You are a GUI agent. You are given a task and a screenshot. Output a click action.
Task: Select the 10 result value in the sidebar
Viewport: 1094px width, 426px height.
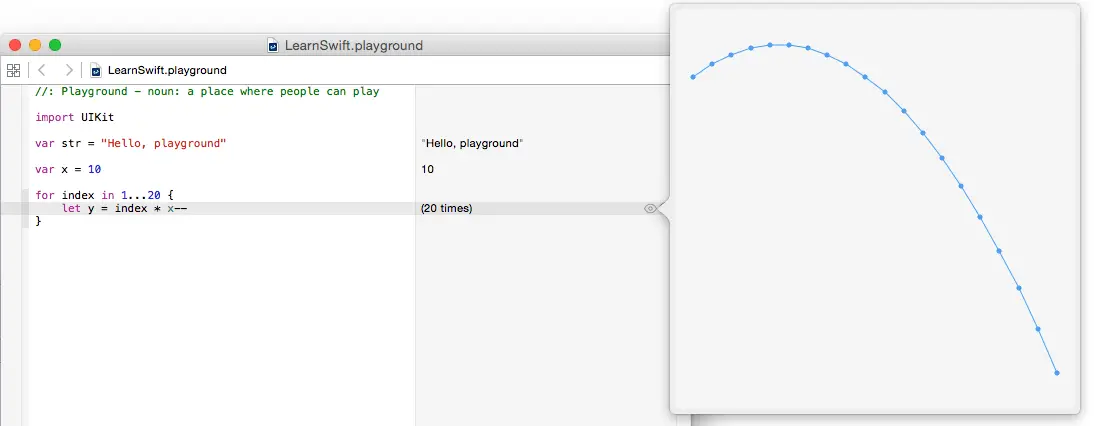click(x=427, y=169)
